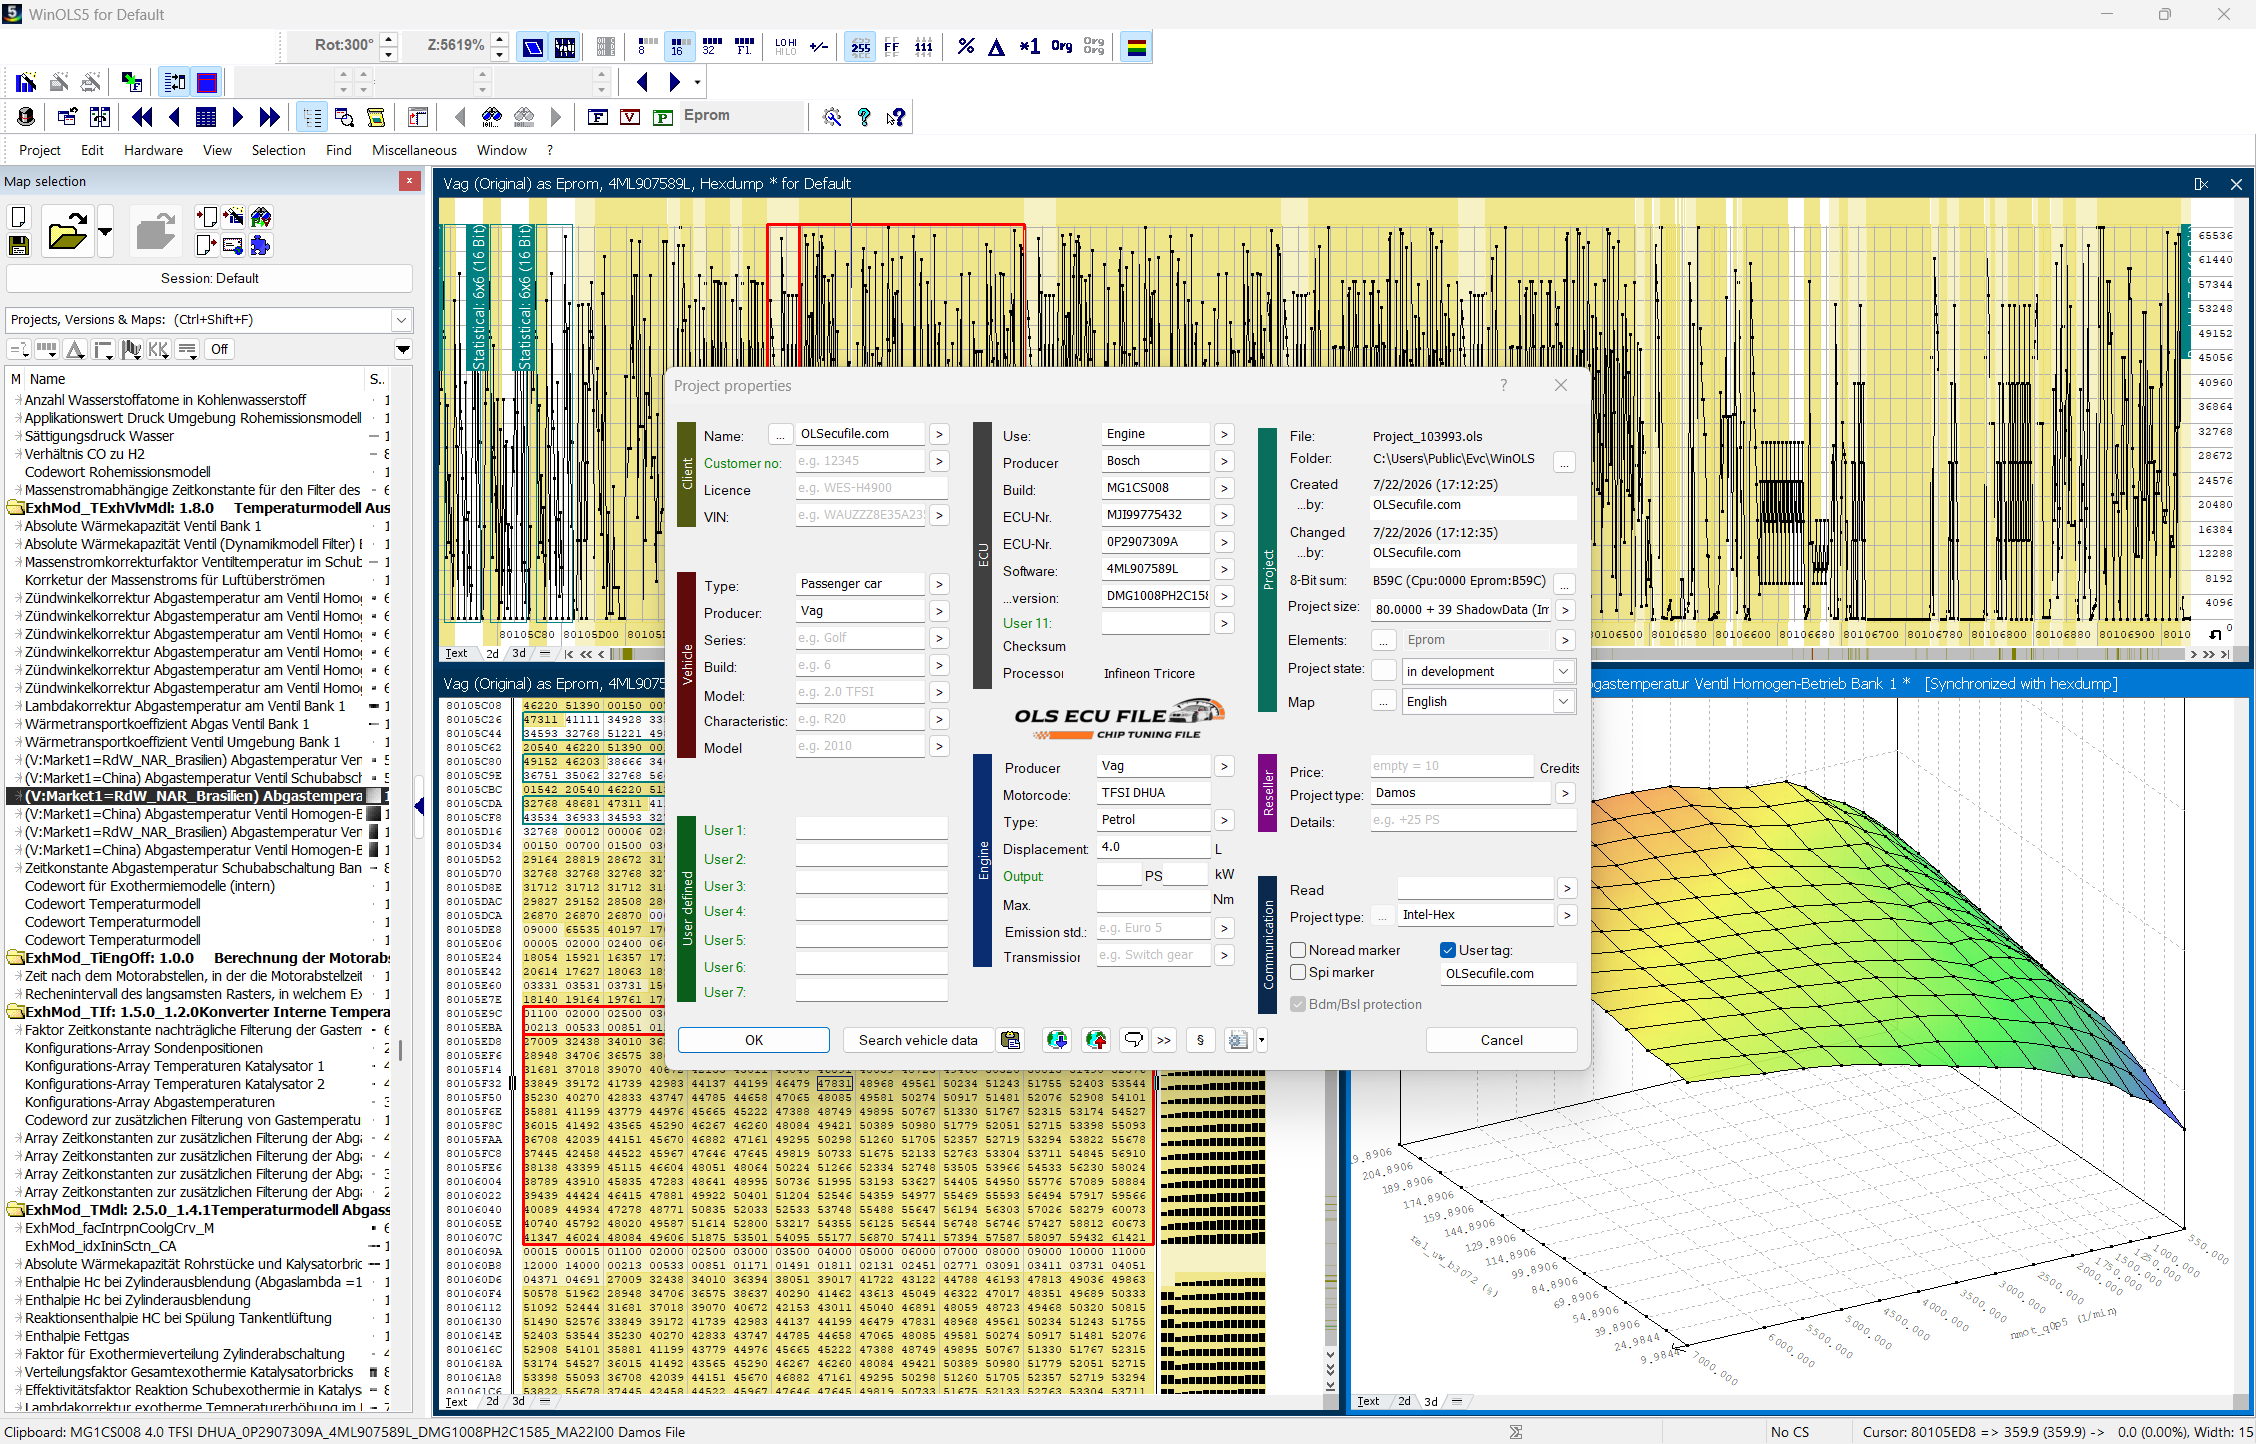
Task: Click OK in Project properties dialog
Action: tap(754, 1040)
